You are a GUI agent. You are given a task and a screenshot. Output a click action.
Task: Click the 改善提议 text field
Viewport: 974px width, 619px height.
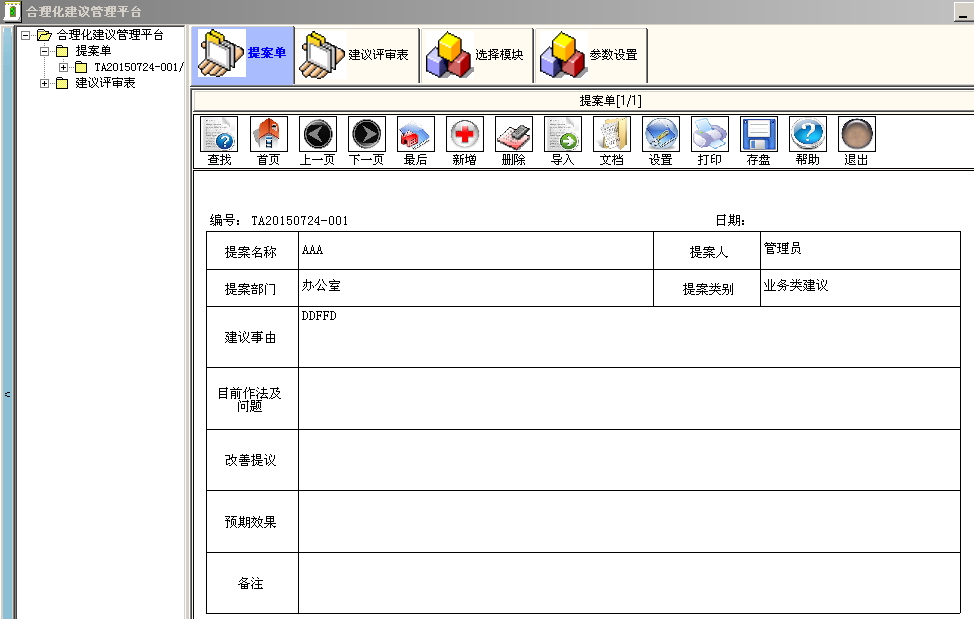click(x=628, y=460)
